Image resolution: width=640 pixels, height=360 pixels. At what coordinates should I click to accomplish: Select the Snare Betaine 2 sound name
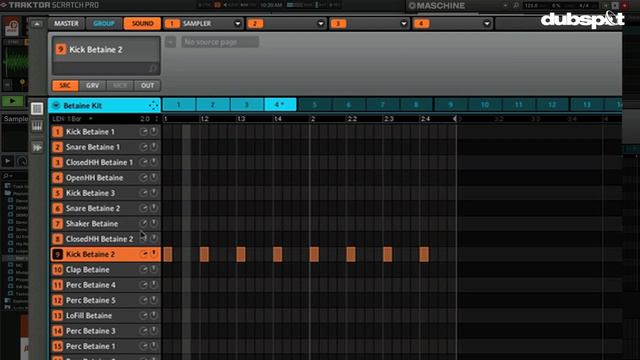[x=93, y=209]
